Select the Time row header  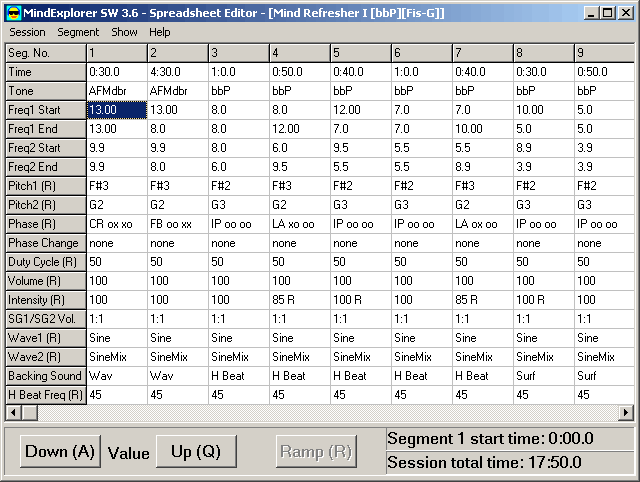(x=46, y=72)
